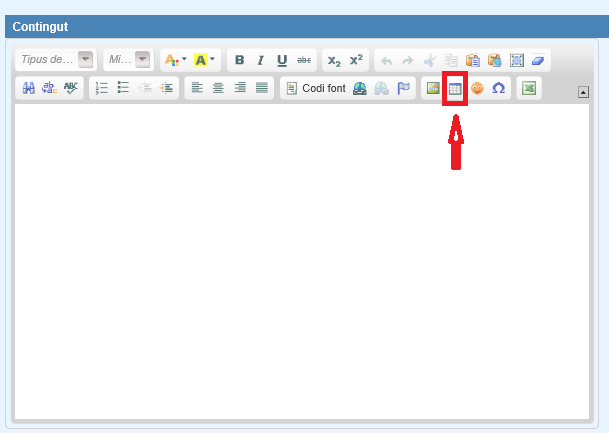
Task: Click inside the empty editor text area
Action: point(300,260)
